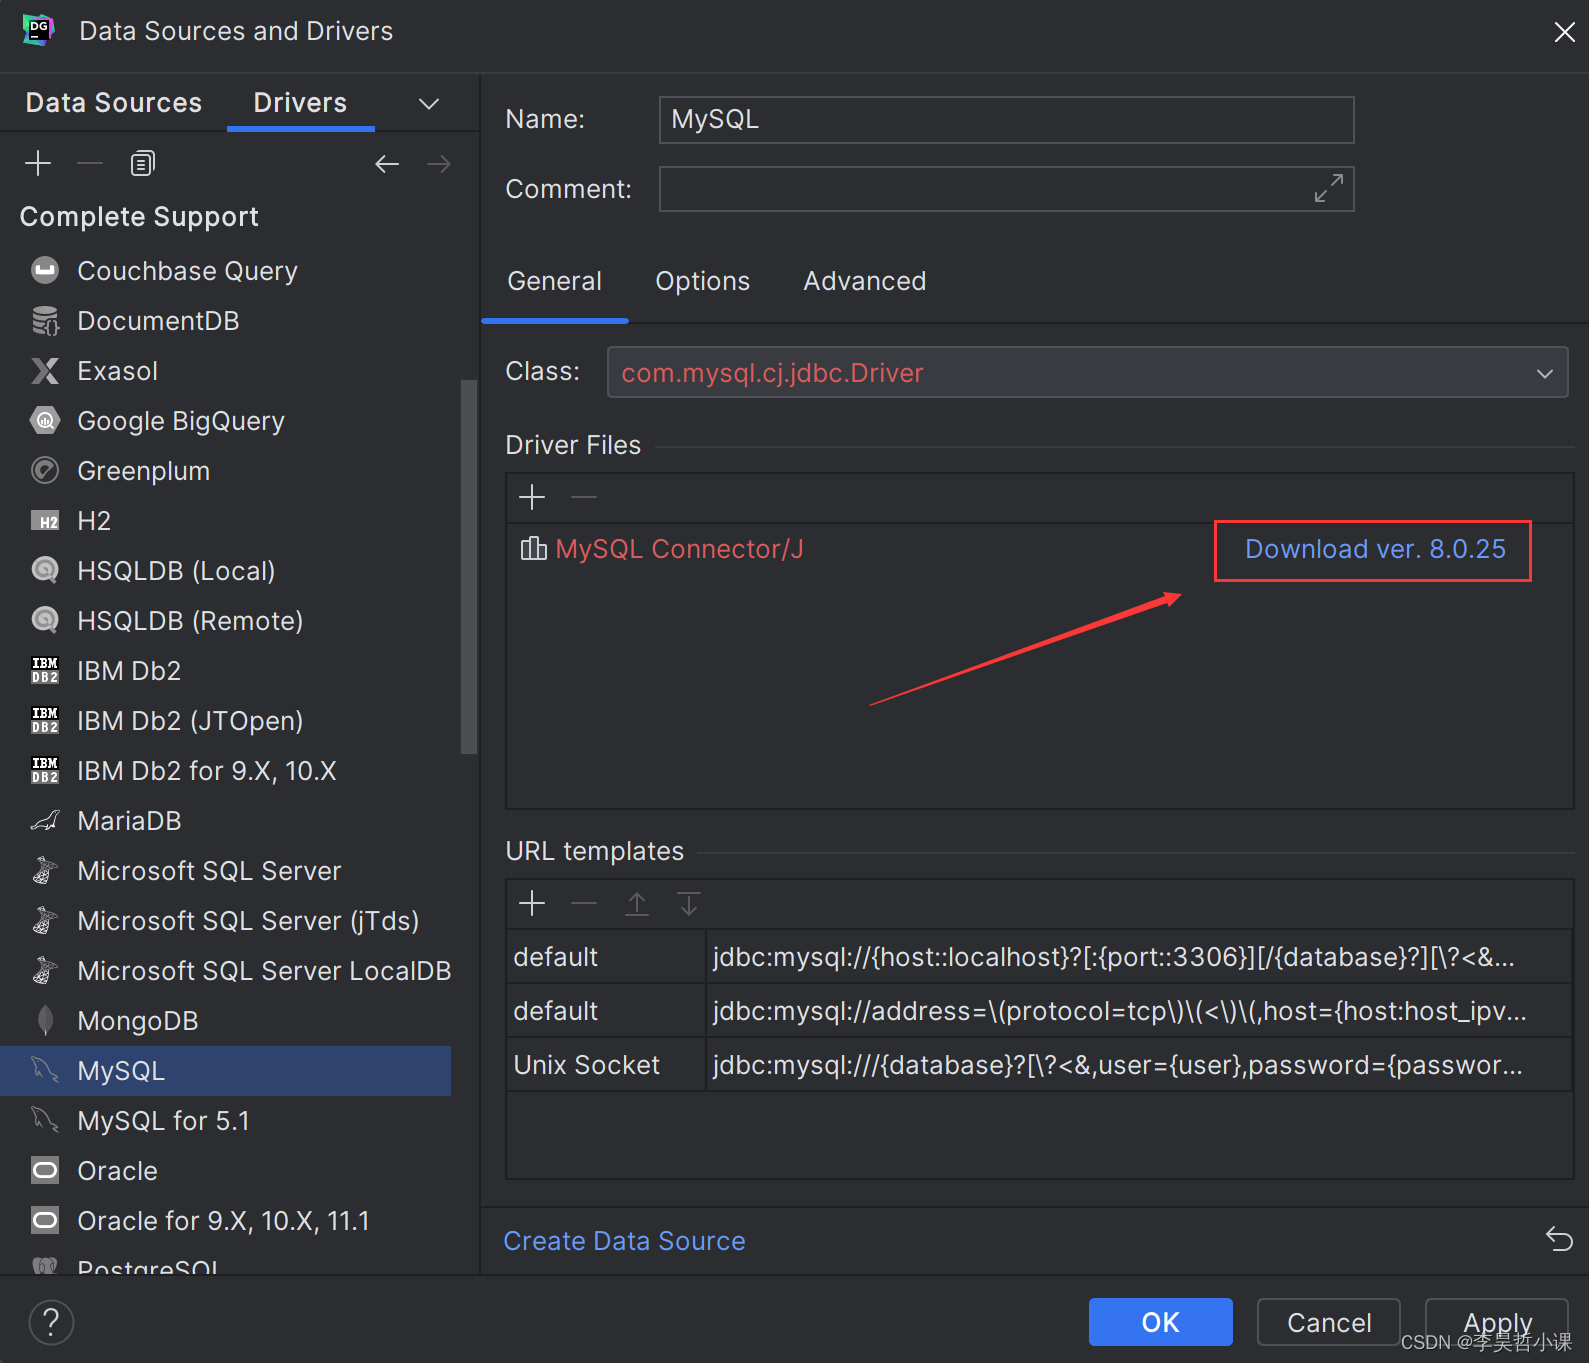Click the Cancel button
This screenshot has width=1589, height=1363.
tap(1329, 1322)
